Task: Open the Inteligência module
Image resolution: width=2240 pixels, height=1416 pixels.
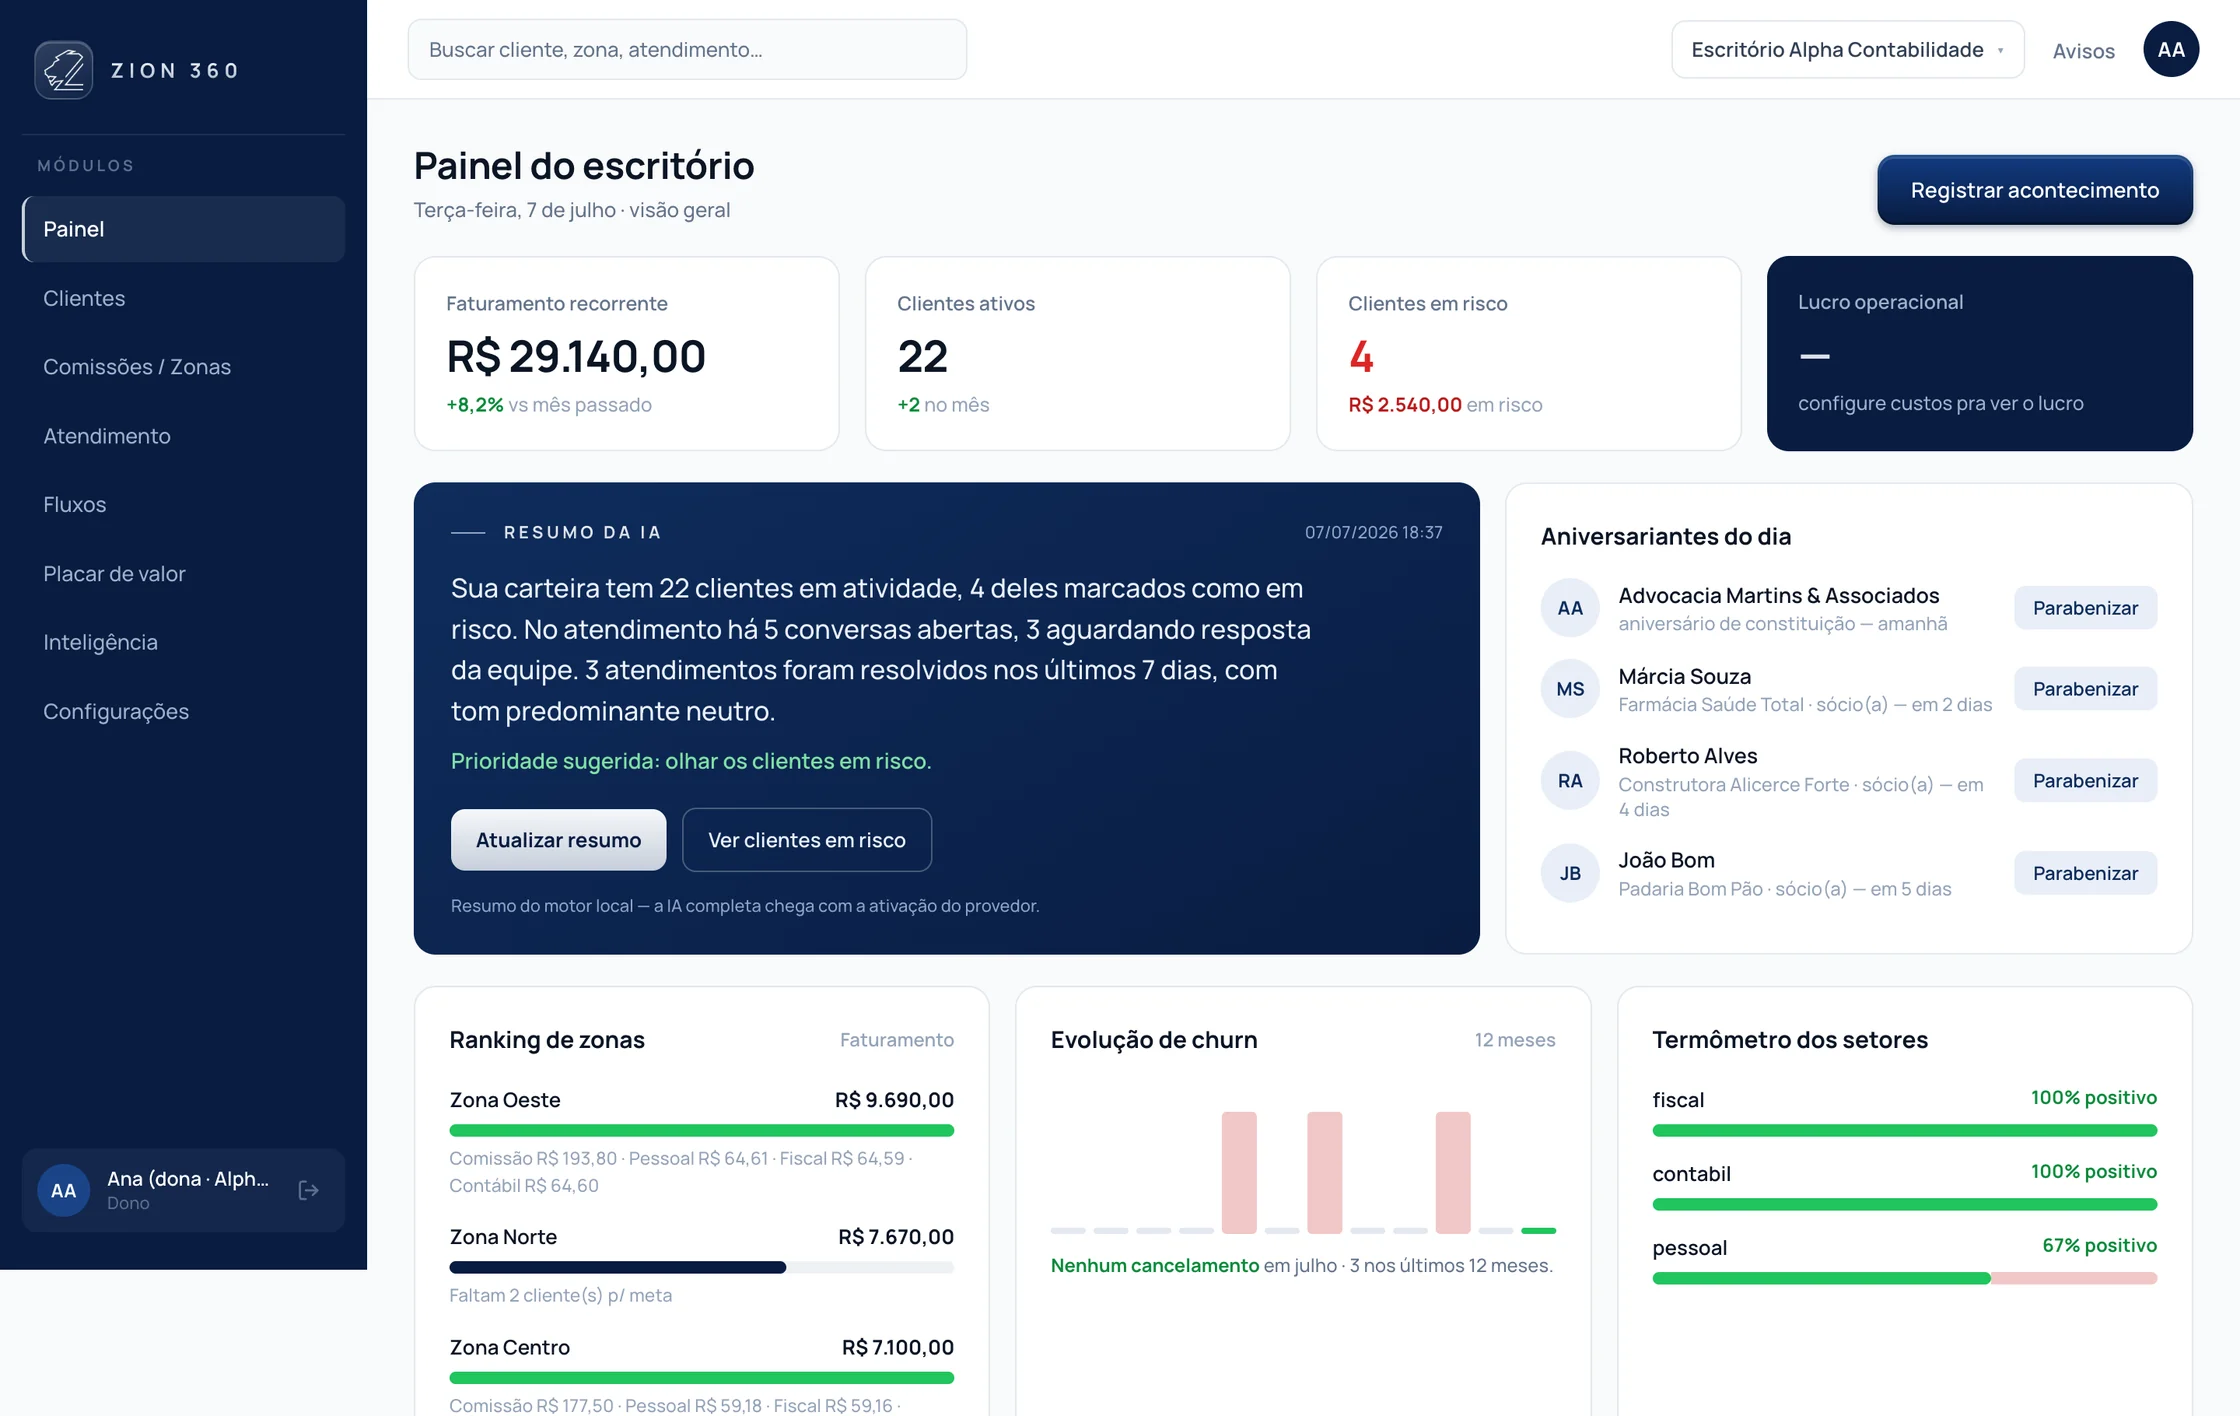Action: 184,642
